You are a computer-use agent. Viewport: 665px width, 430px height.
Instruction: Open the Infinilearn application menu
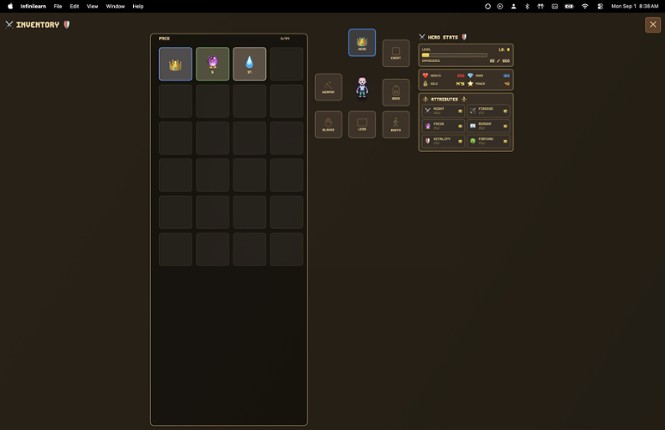point(33,6)
